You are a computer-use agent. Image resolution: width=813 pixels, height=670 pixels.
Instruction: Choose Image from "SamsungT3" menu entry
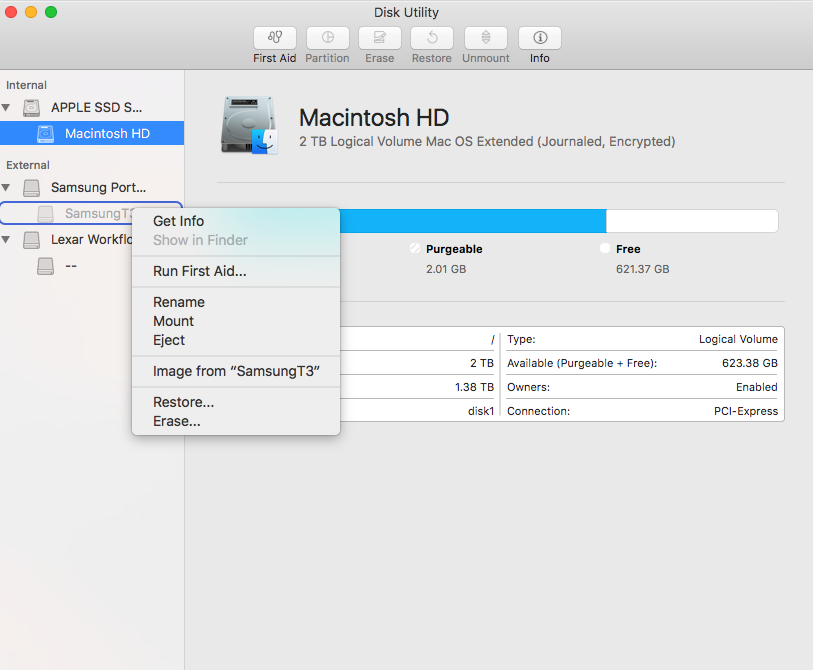click(x=236, y=371)
